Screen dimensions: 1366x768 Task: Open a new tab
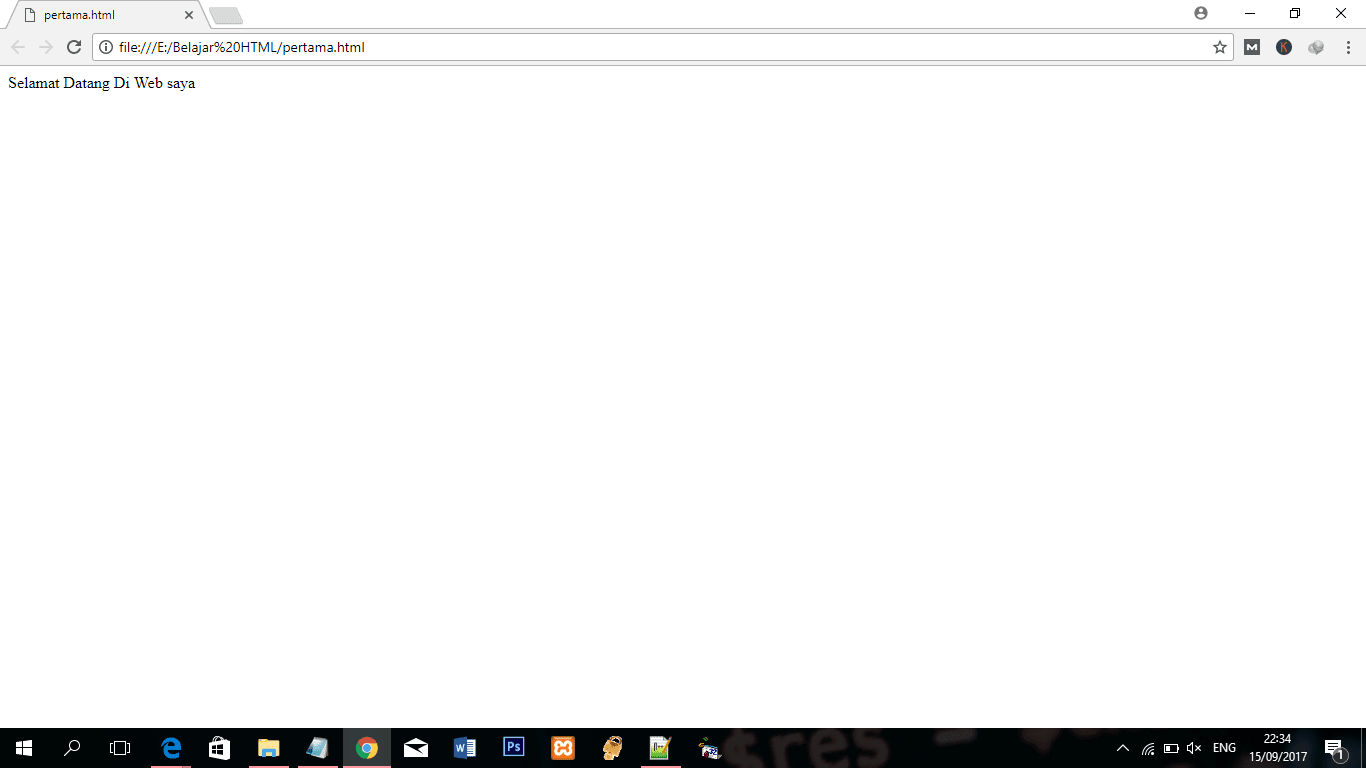click(226, 15)
